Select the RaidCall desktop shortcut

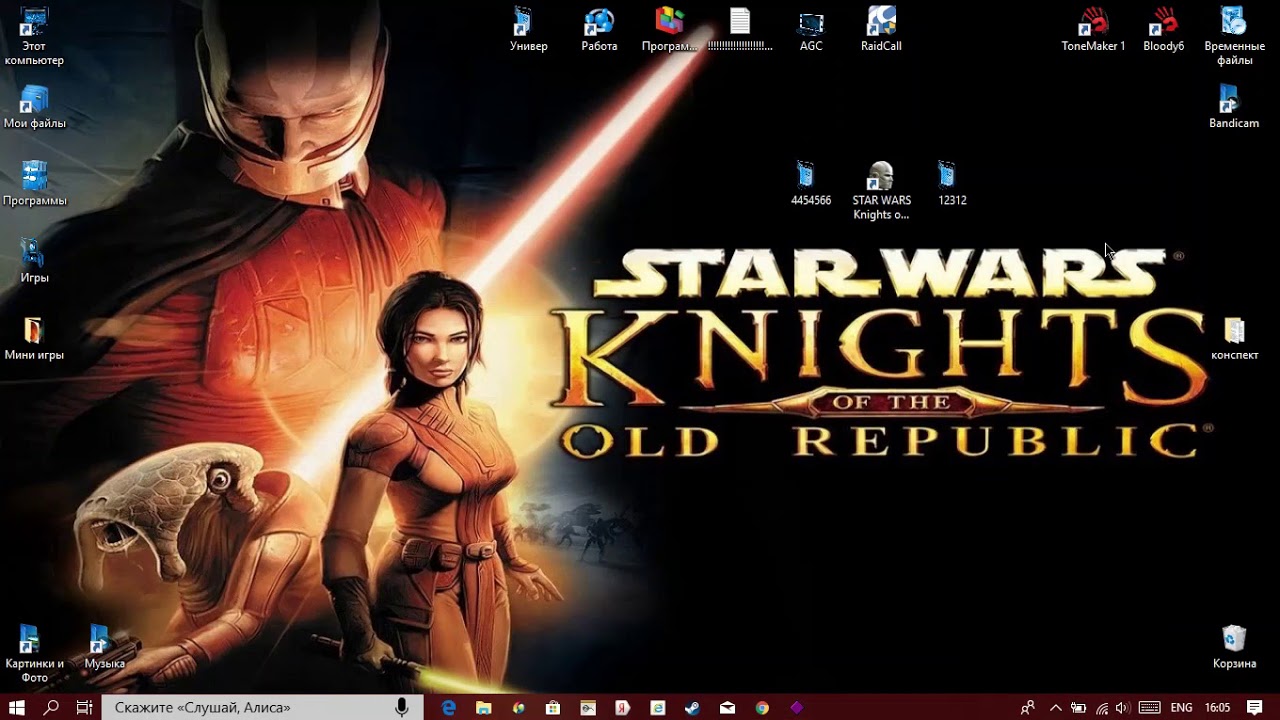(881, 29)
